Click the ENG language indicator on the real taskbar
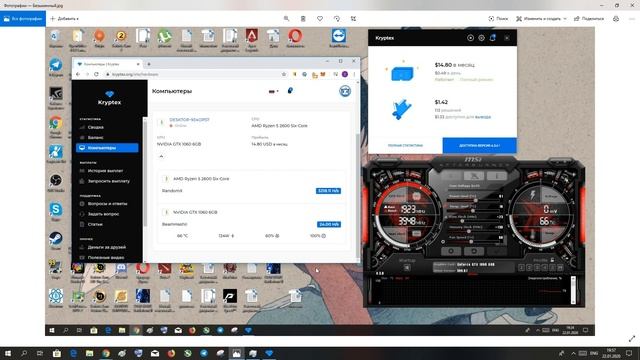The width and height of the screenshot is (640, 360). point(594,353)
